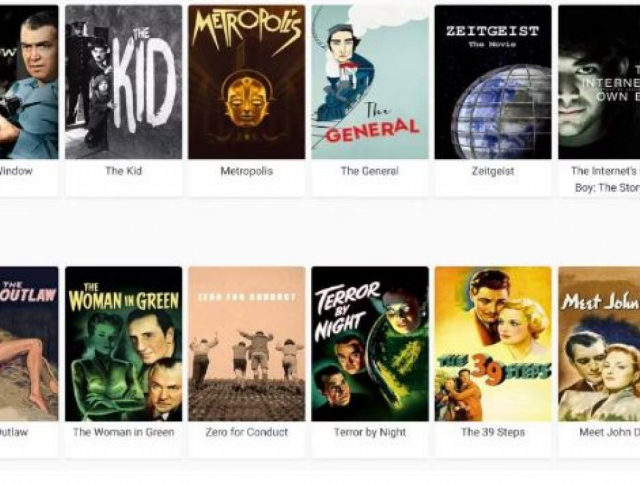Click Zero for Conduct title link
The width and height of the screenshot is (640, 484).
coord(247,432)
